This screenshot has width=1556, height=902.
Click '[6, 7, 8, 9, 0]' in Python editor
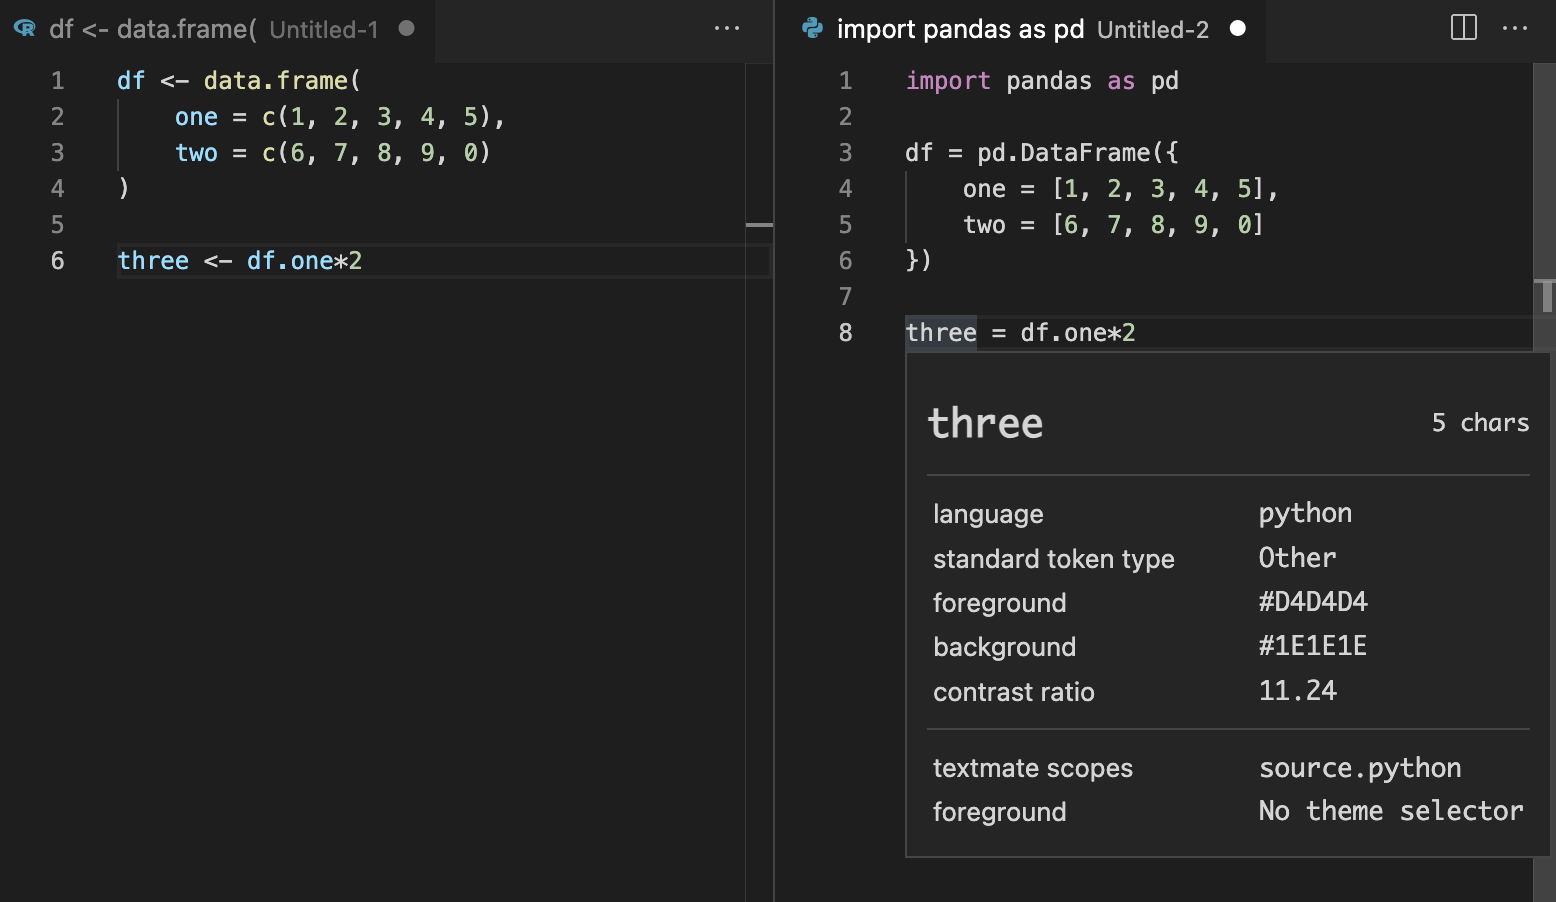(x=1158, y=225)
